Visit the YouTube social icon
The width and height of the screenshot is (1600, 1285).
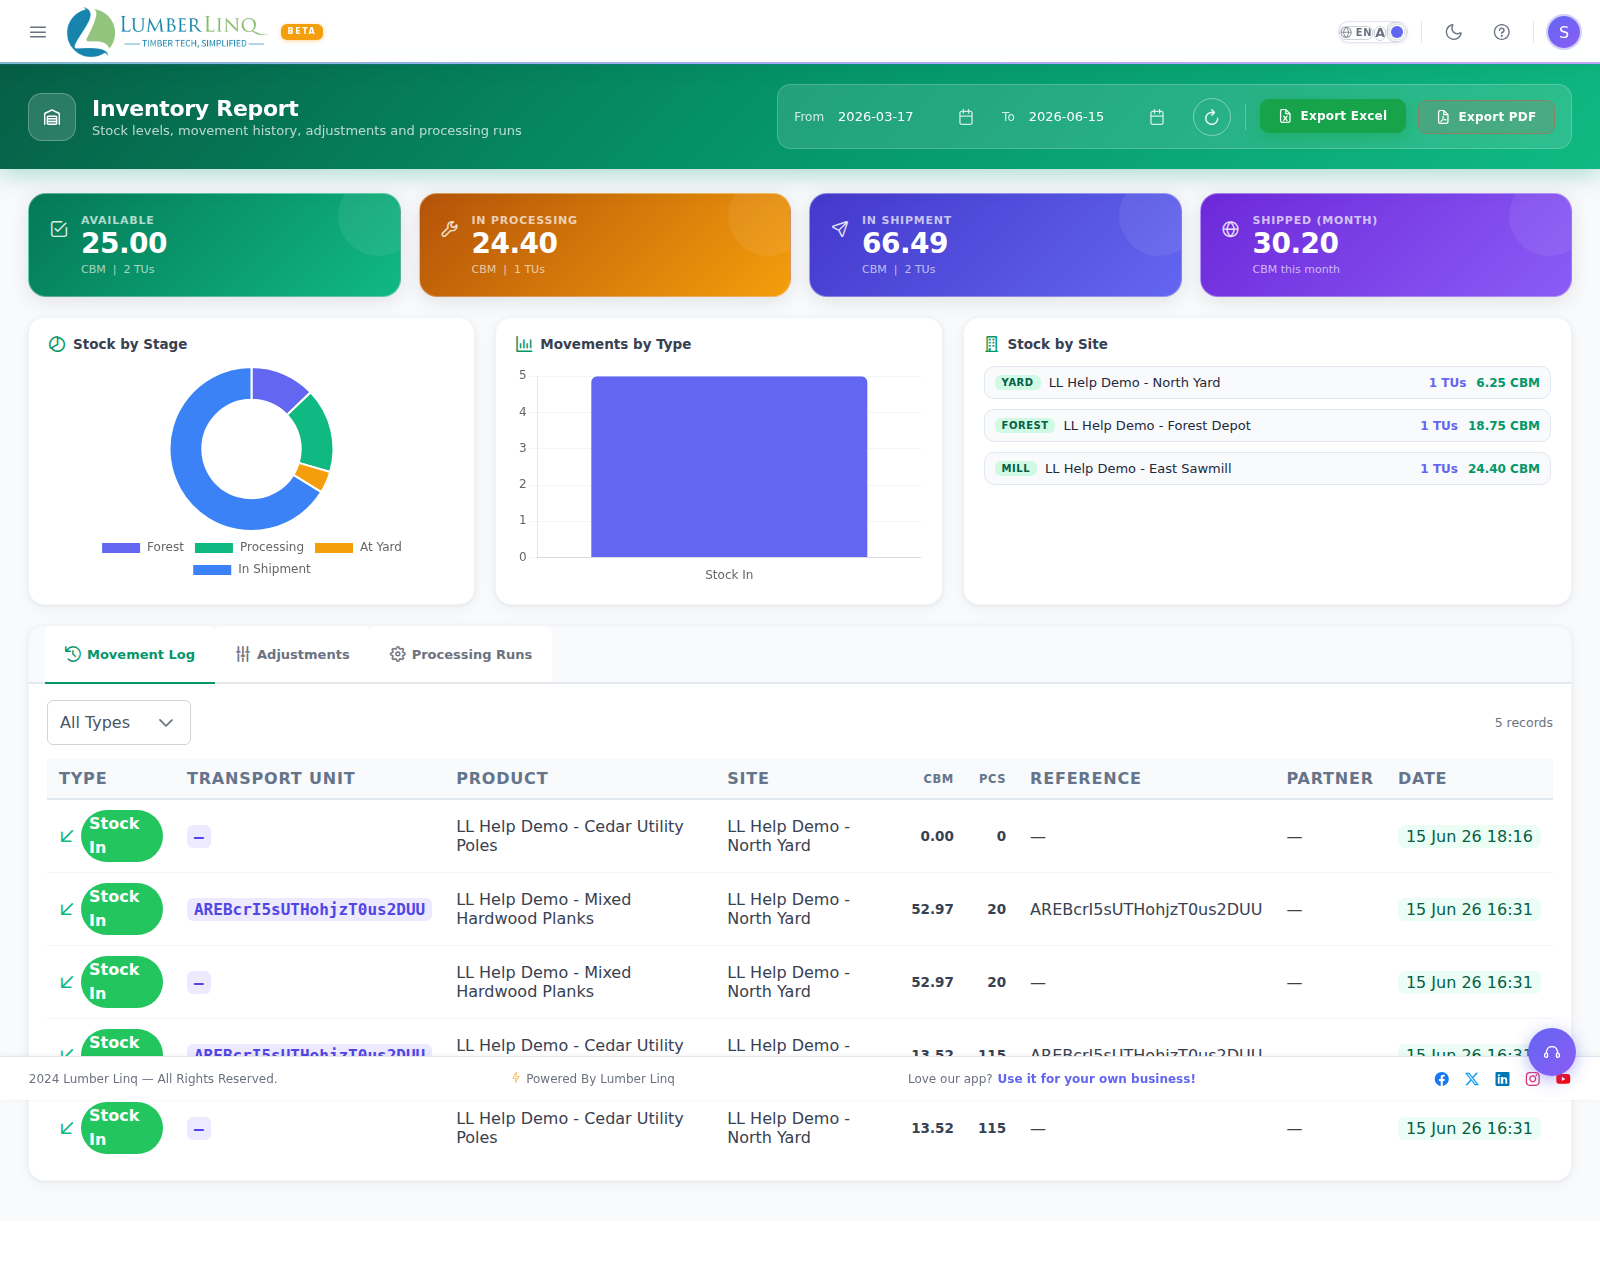point(1563,1079)
